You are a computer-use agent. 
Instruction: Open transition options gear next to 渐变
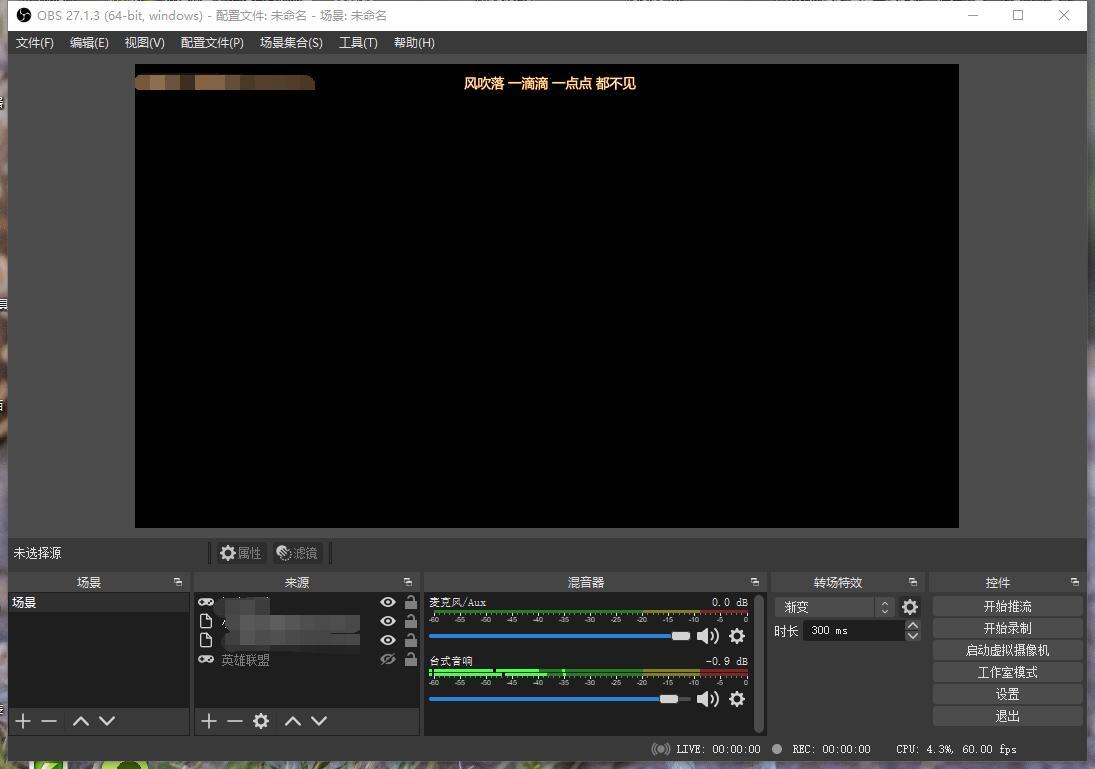(x=910, y=606)
